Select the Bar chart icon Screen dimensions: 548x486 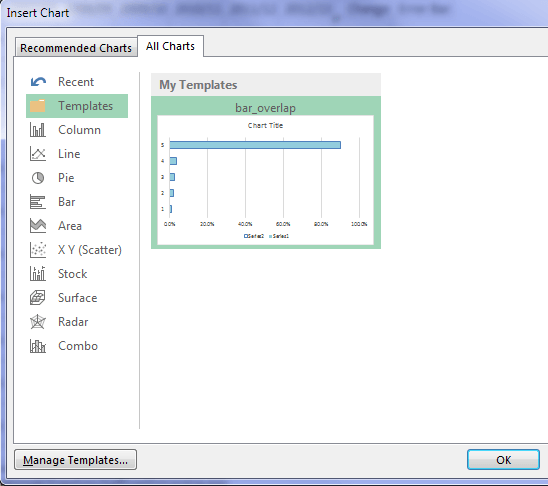click(x=38, y=202)
